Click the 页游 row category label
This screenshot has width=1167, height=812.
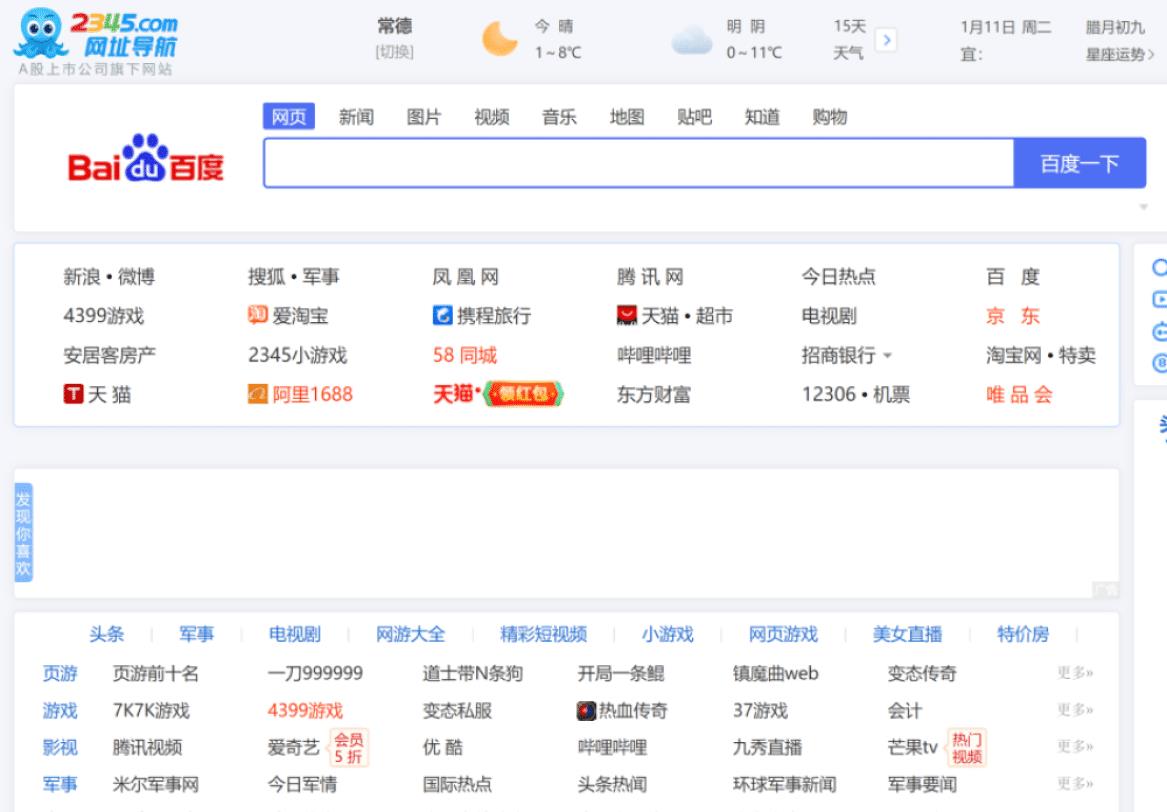pyautogui.click(x=60, y=674)
